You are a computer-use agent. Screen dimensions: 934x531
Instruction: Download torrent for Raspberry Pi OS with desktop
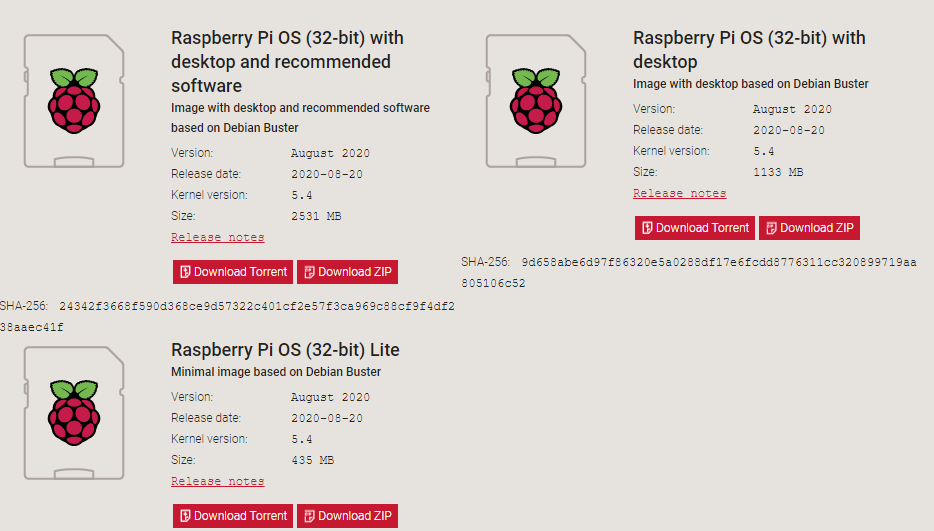coord(695,228)
